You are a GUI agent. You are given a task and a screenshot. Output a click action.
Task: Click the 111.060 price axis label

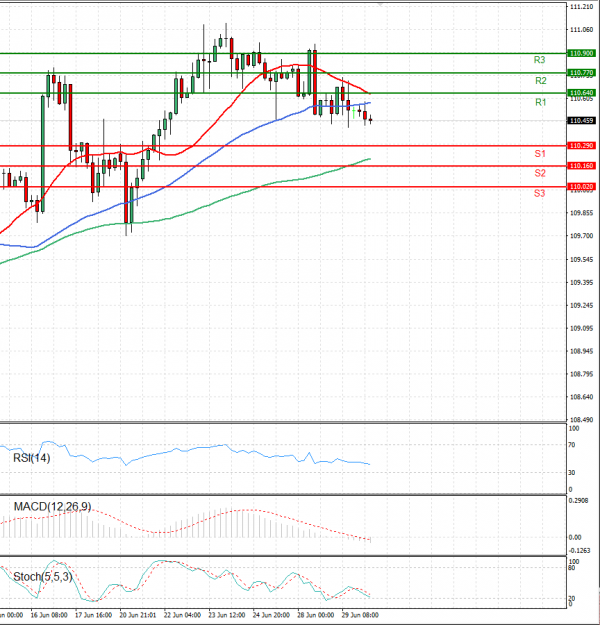581,29
